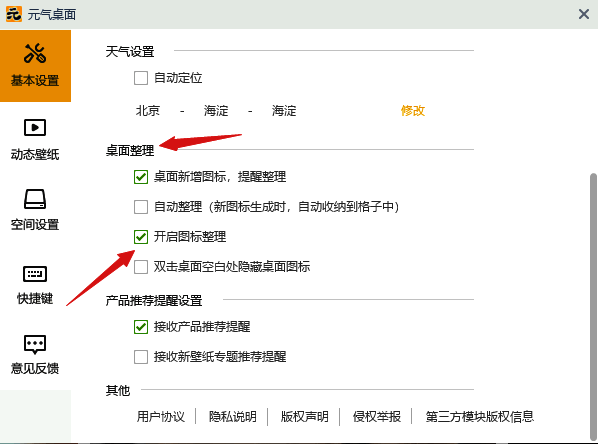This screenshot has width=598, height=444.
Task: Select 基本设置 tab label
Action: coord(35,80)
